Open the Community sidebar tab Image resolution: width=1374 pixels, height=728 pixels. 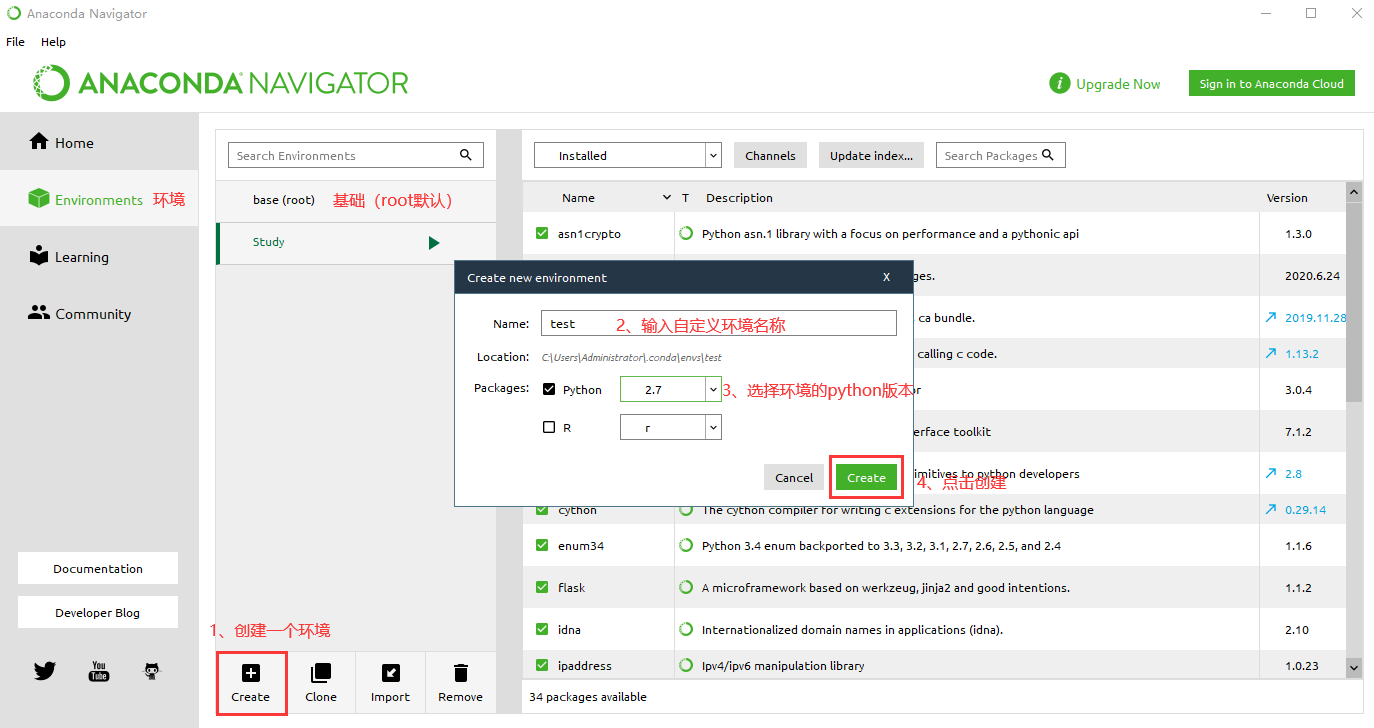pyautogui.click(x=99, y=313)
